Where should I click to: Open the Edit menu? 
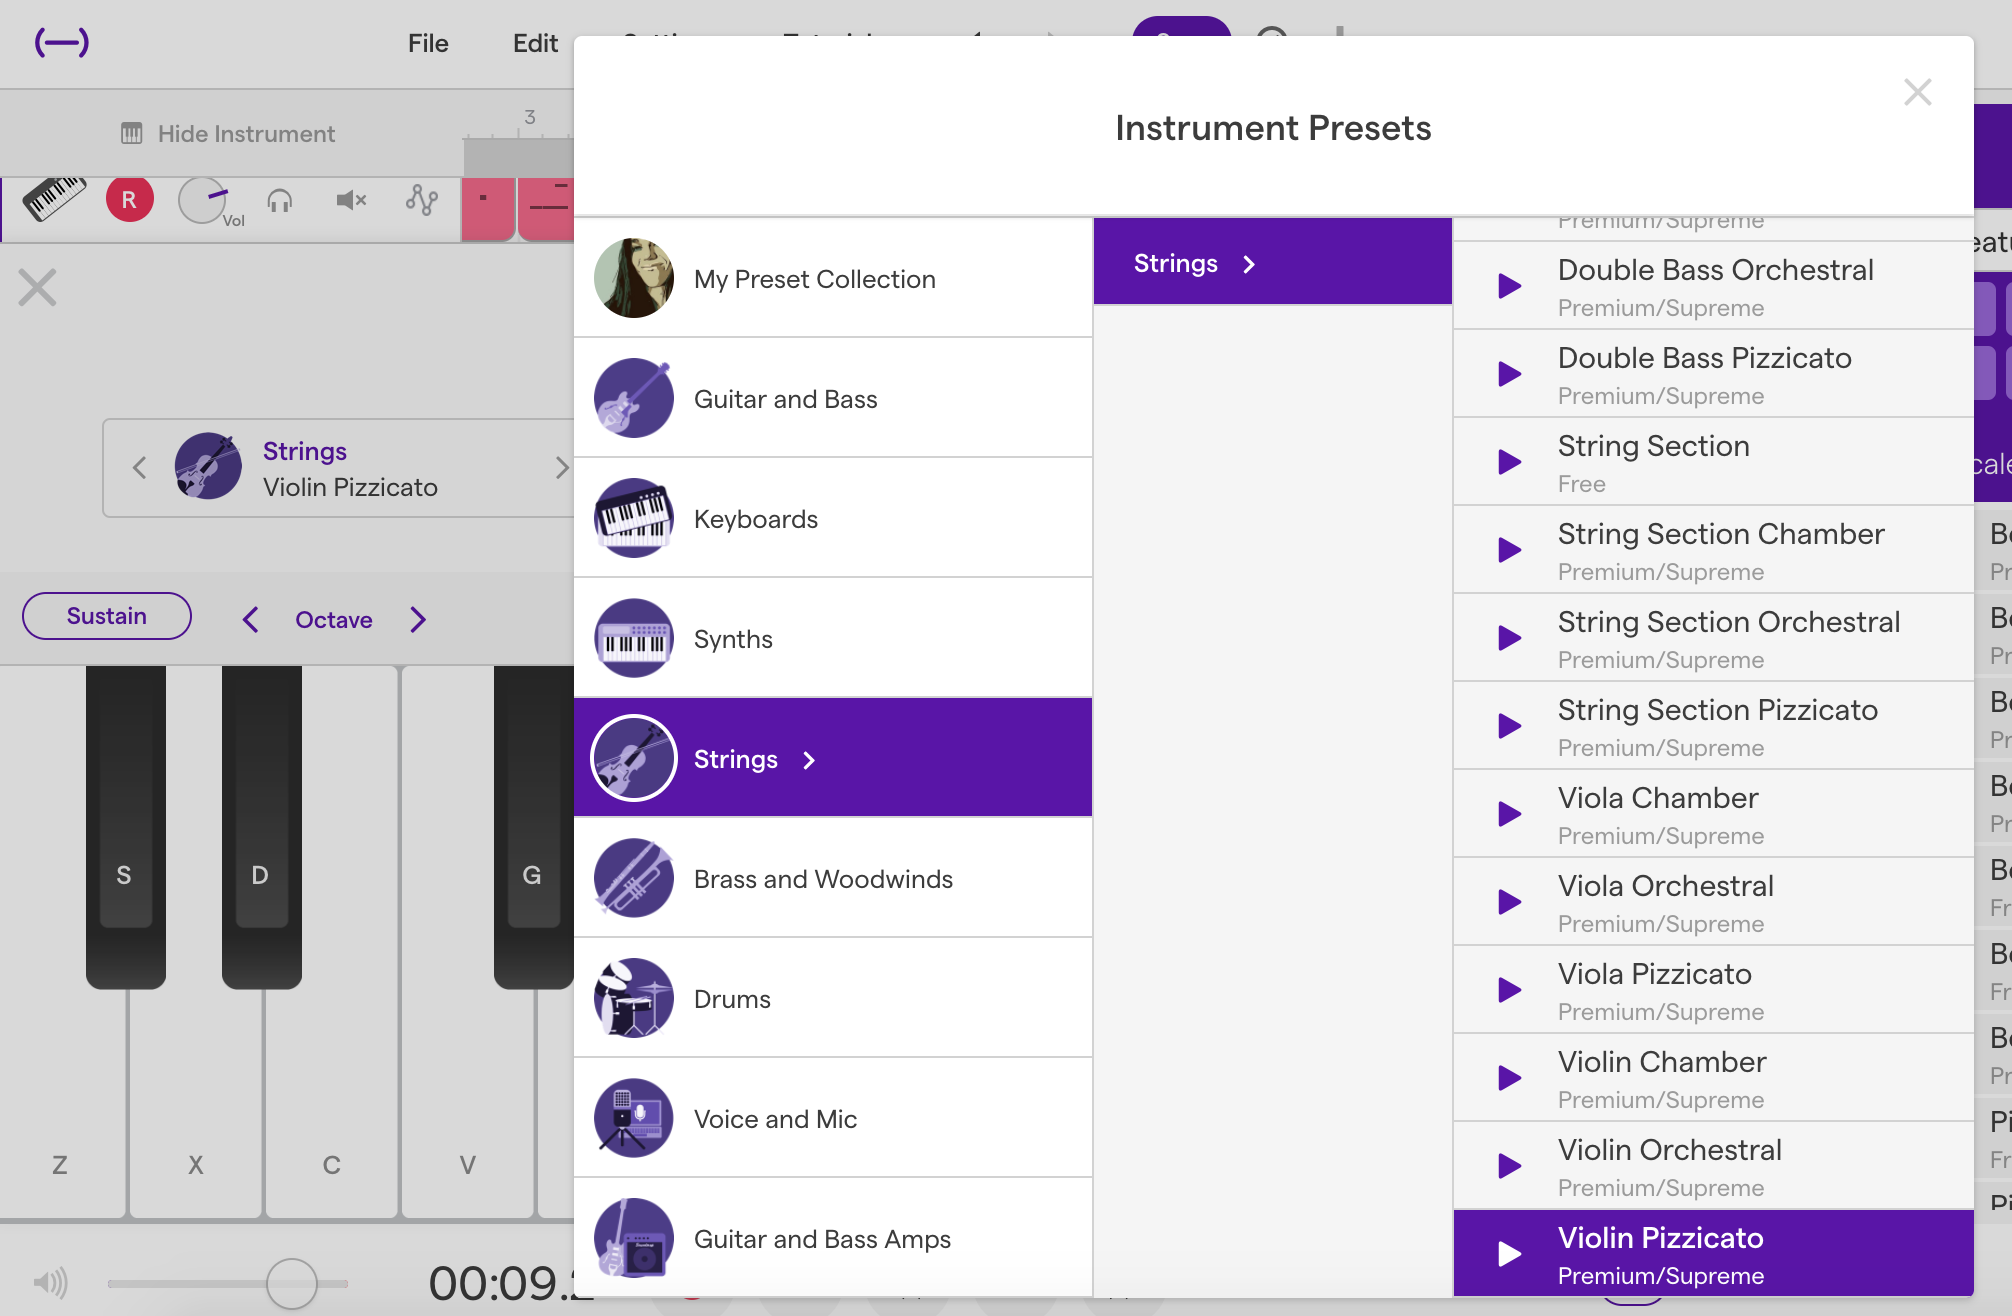[x=535, y=43]
